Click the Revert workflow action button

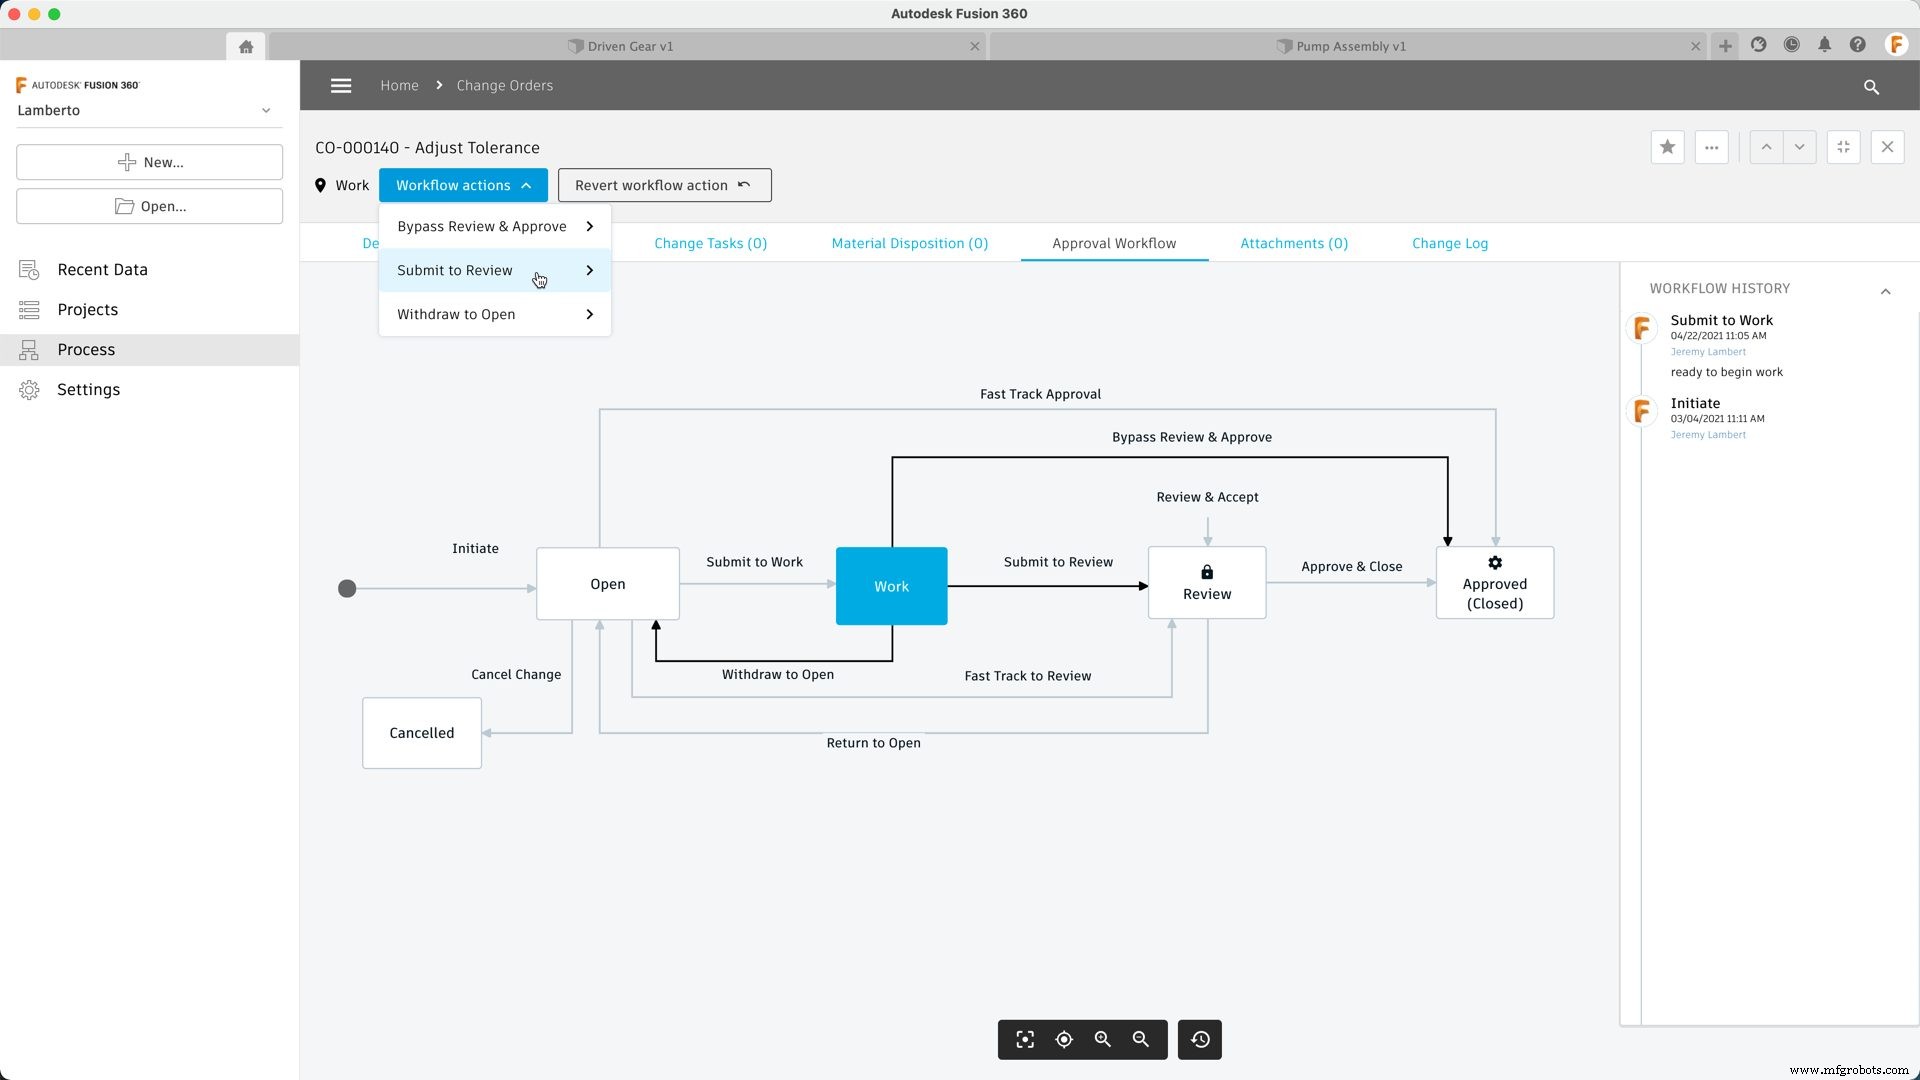(664, 185)
